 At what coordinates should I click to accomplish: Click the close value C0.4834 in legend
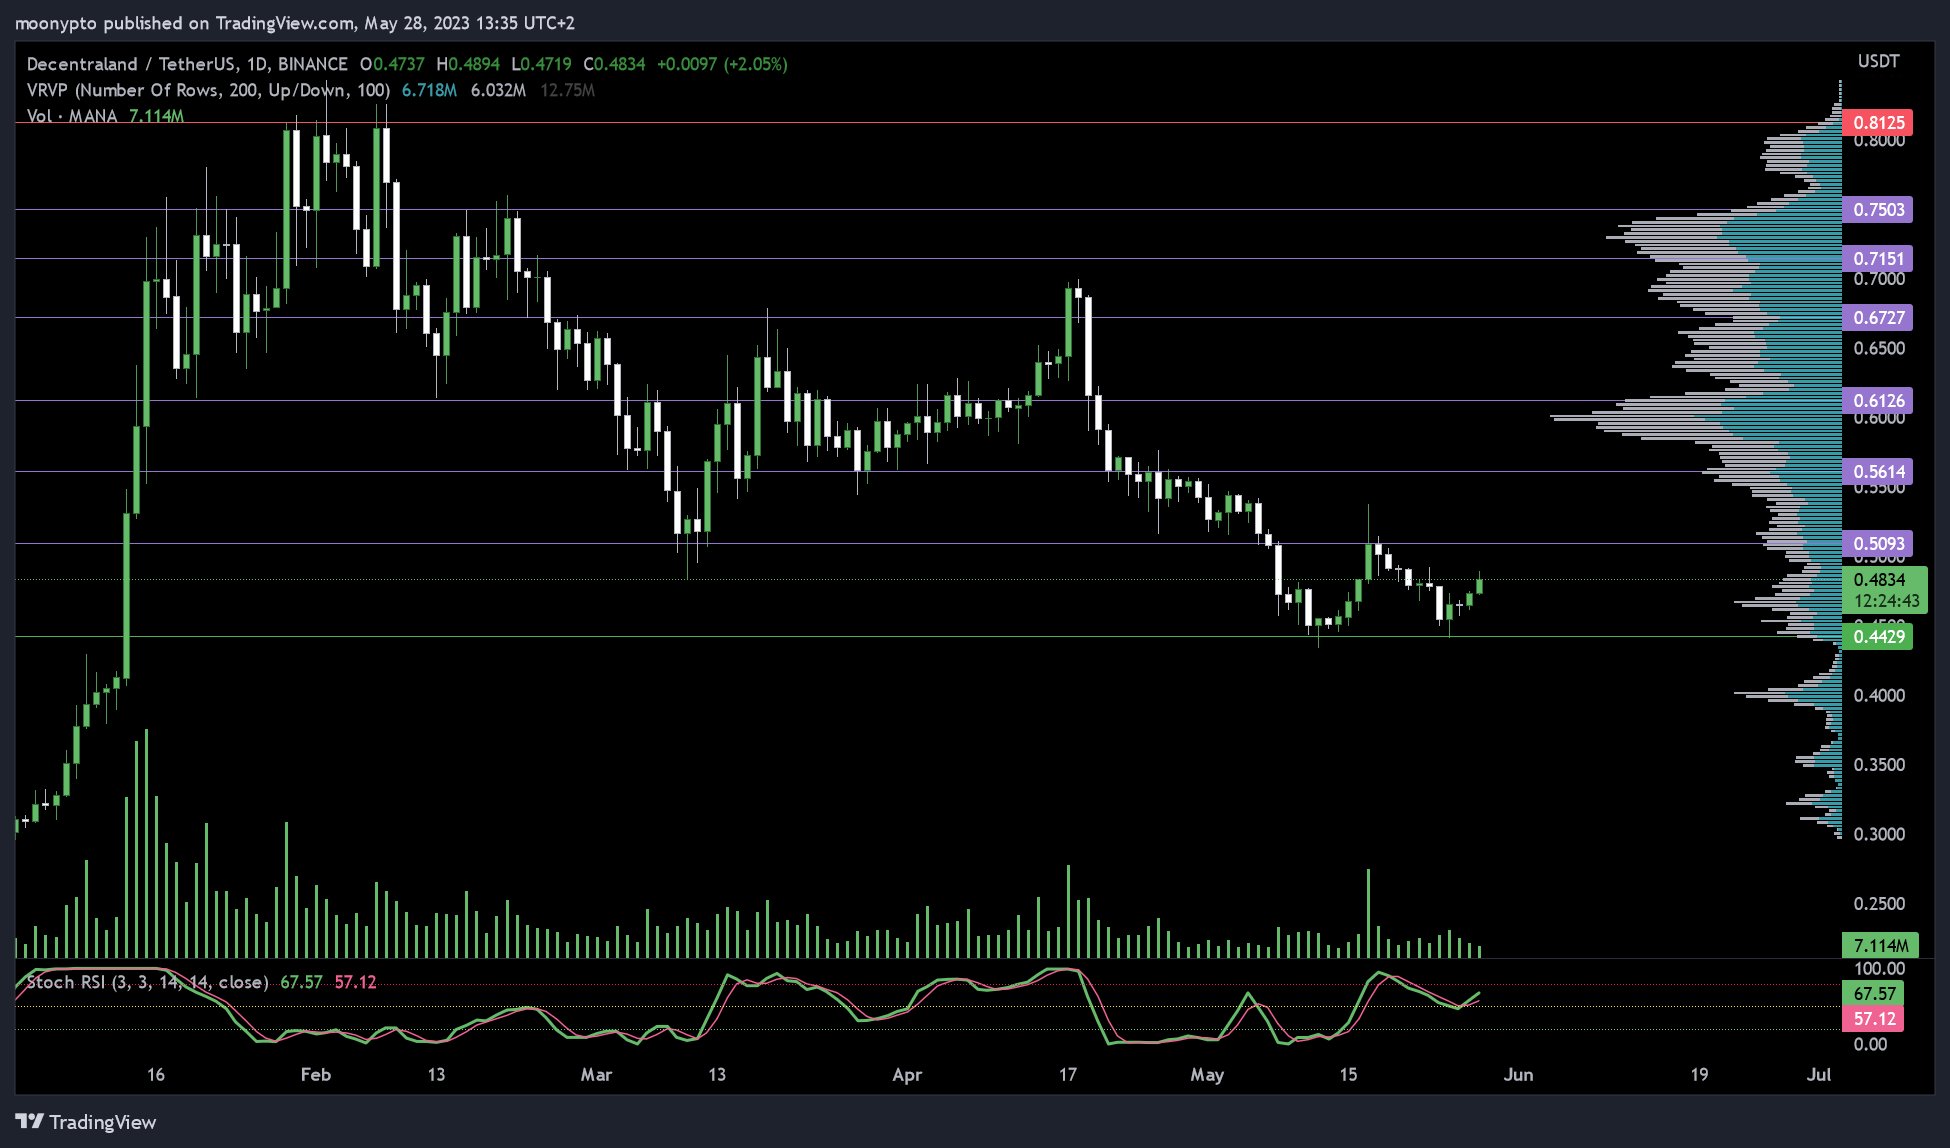pyautogui.click(x=615, y=64)
